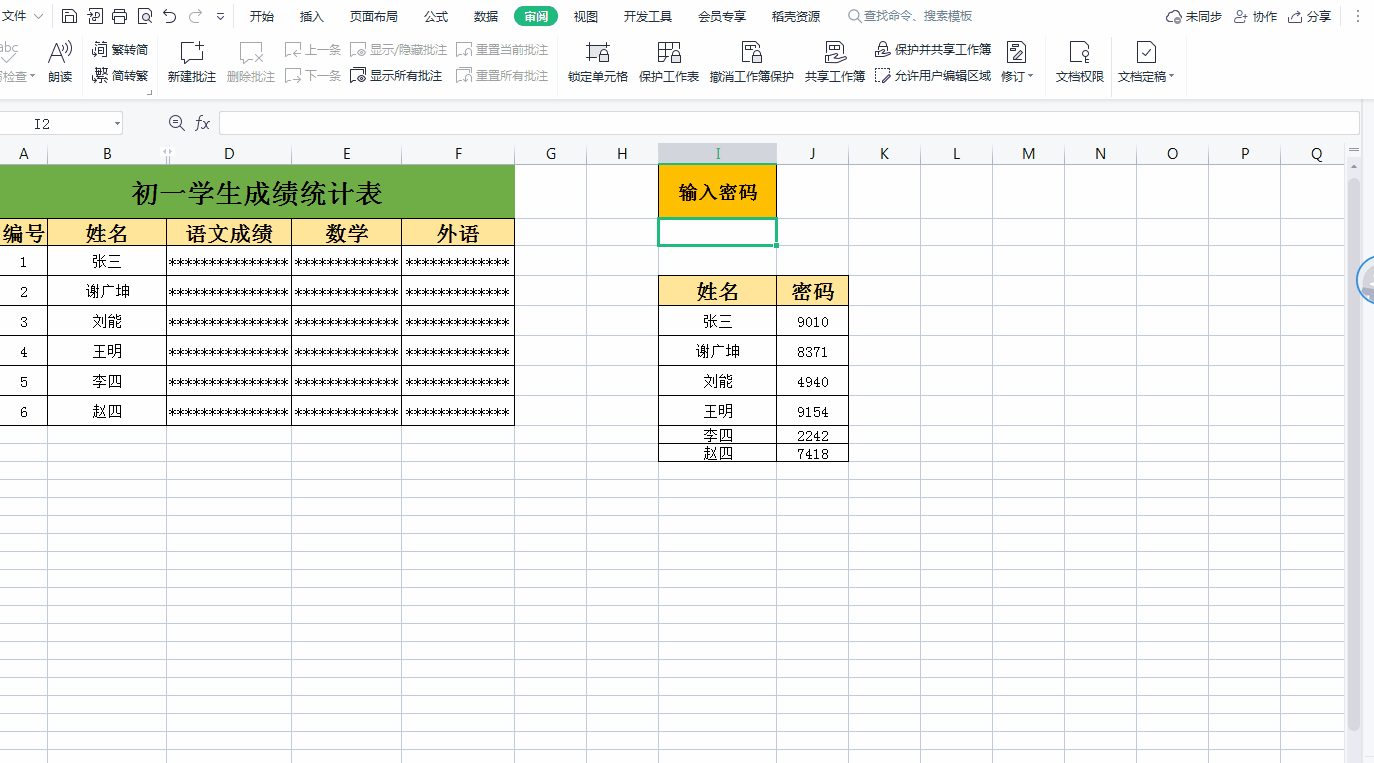Open the 稻壳资源 resources tab

796,16
